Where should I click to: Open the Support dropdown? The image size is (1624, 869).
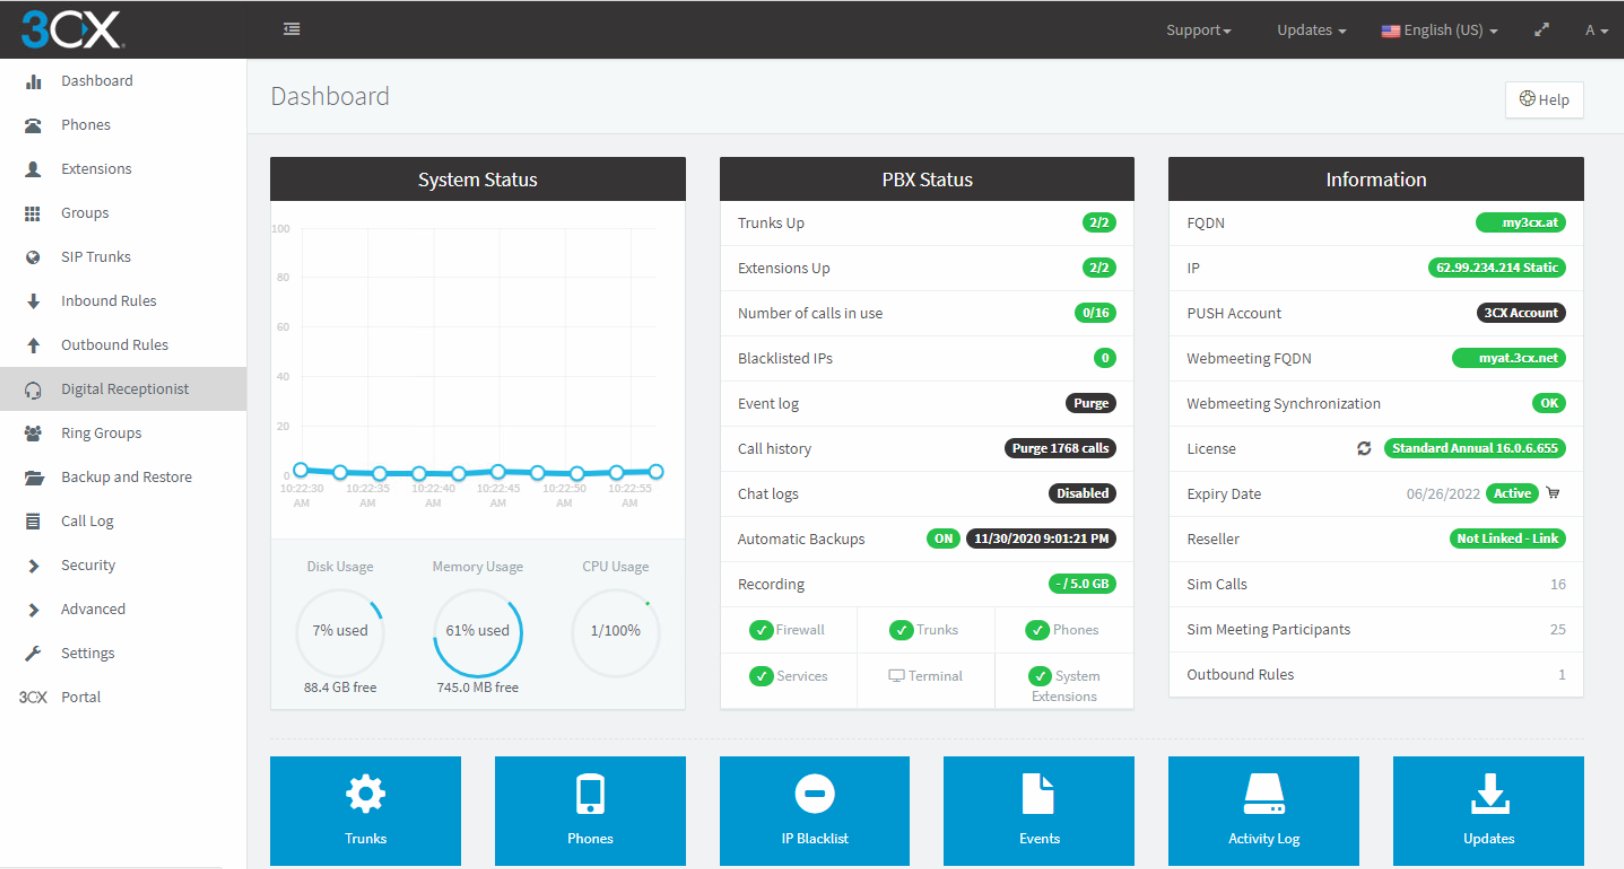click(x=1198, y=30)
